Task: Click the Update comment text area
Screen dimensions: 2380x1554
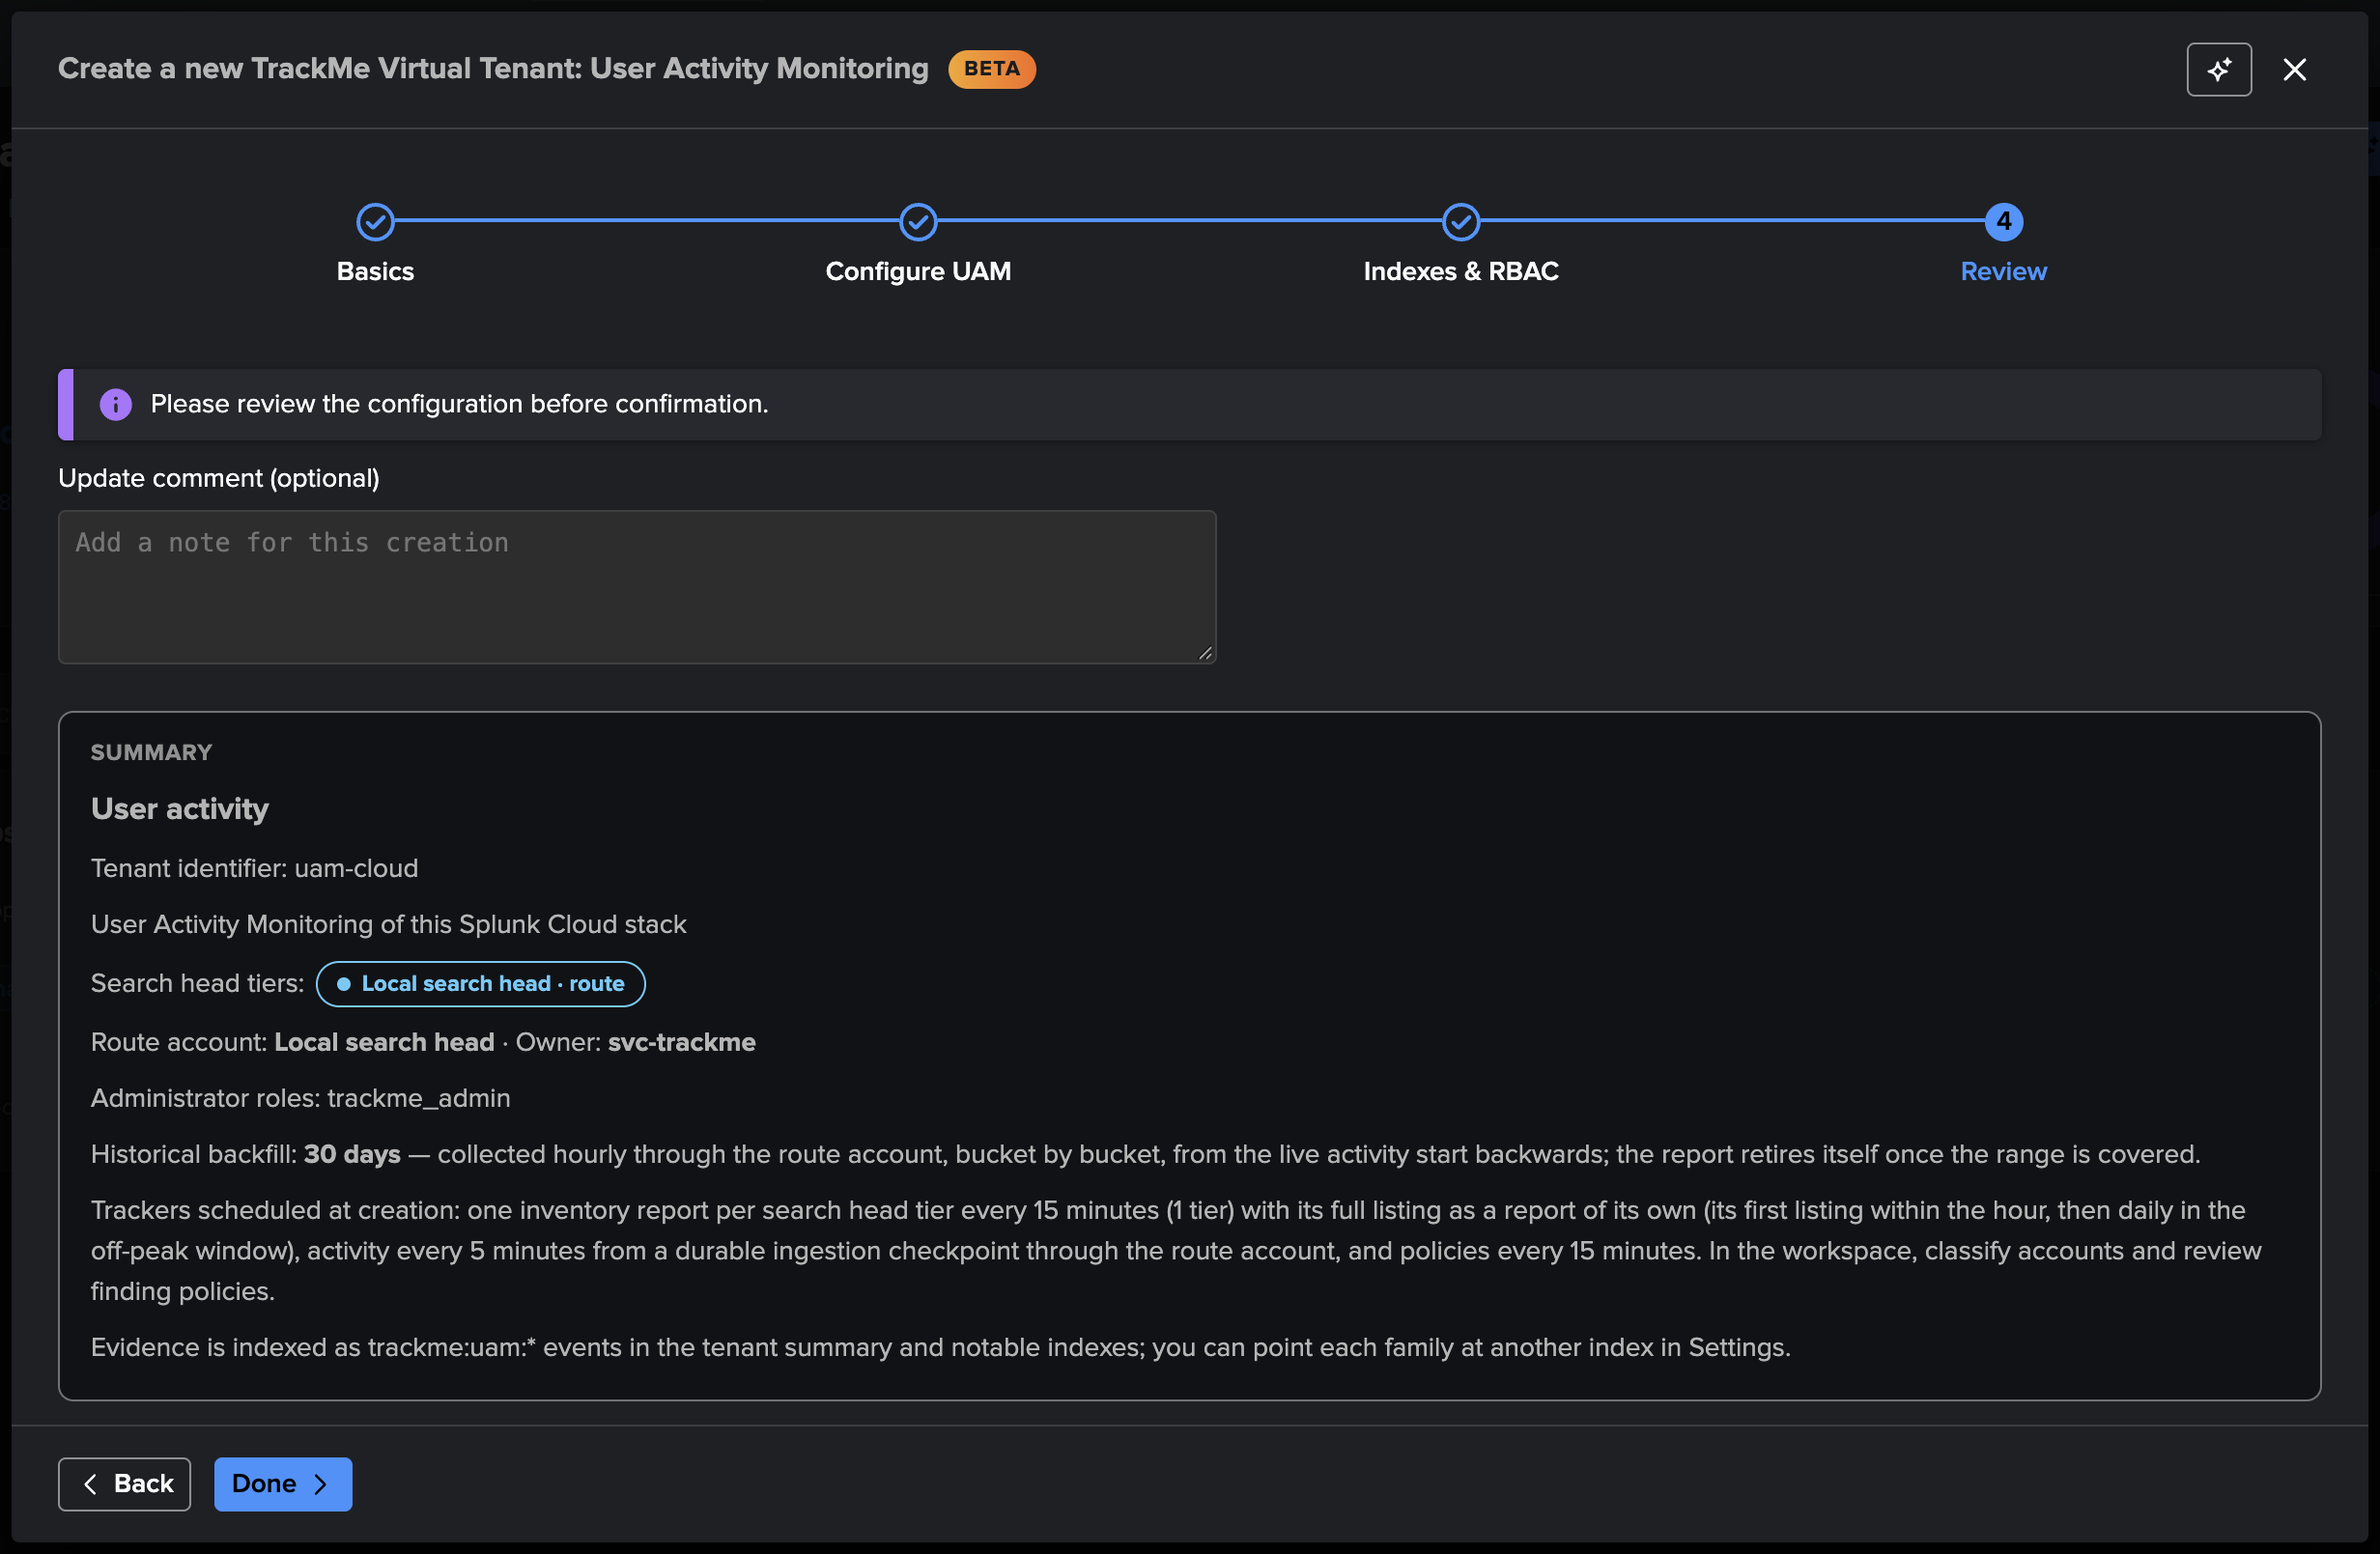Action: (637, 587)
